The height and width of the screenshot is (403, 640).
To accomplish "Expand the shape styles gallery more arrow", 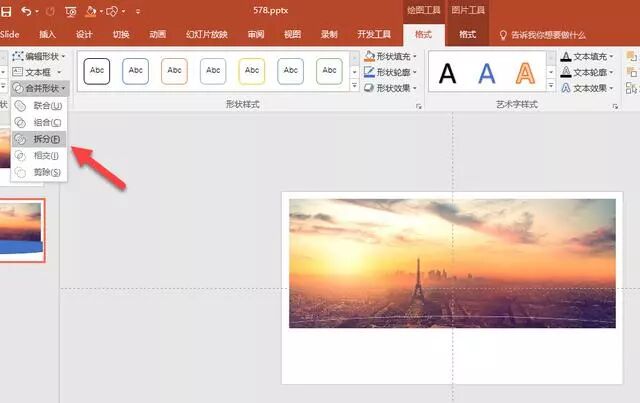I will click(354, 85).
